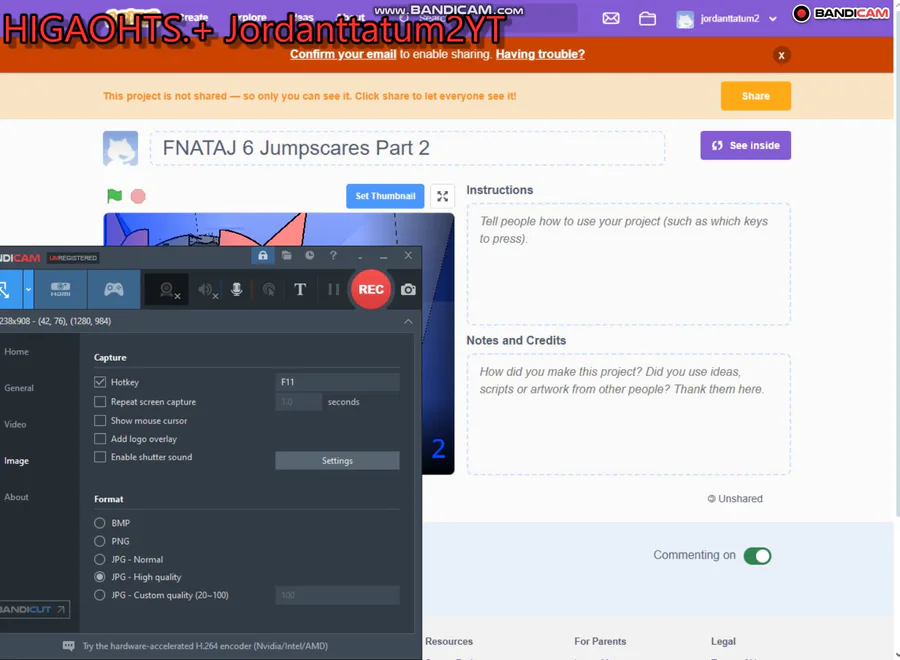The height and width of the screenshot is (660, 900).
Task: Toggle the Bandicam microphone icon
Action: coord(236,289)
